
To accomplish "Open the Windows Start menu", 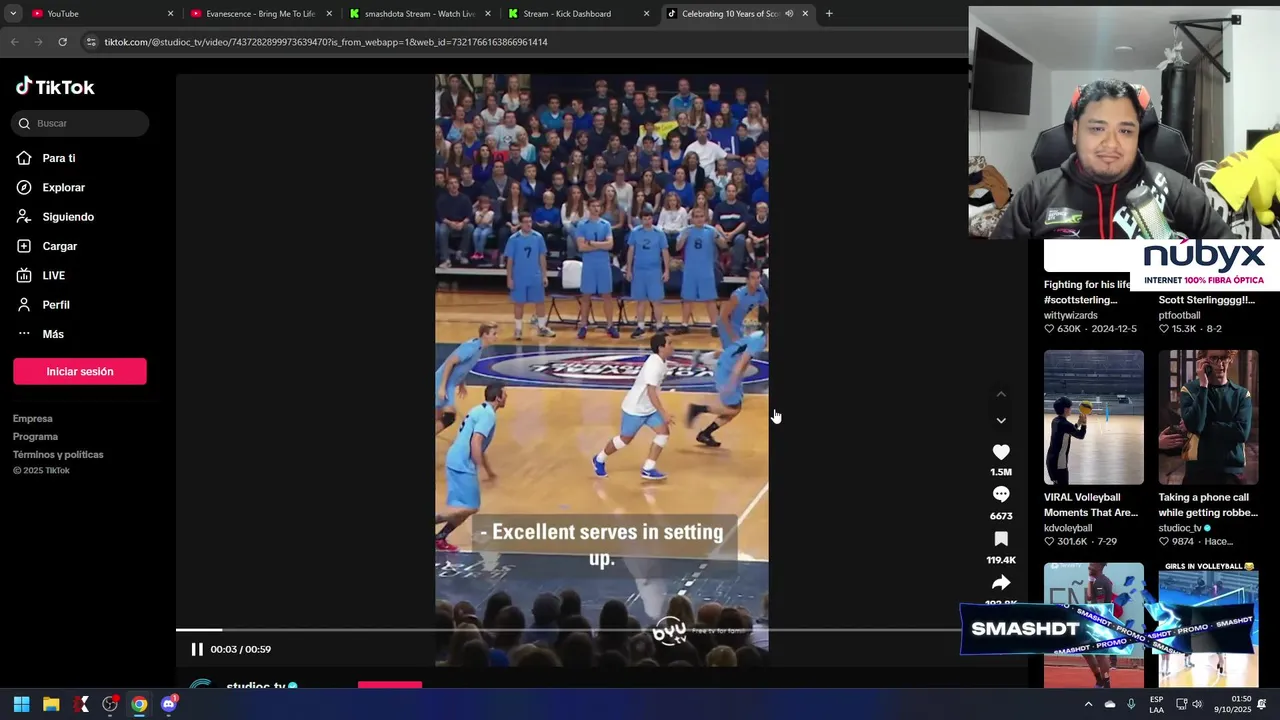I will click(x=21, y=704).
